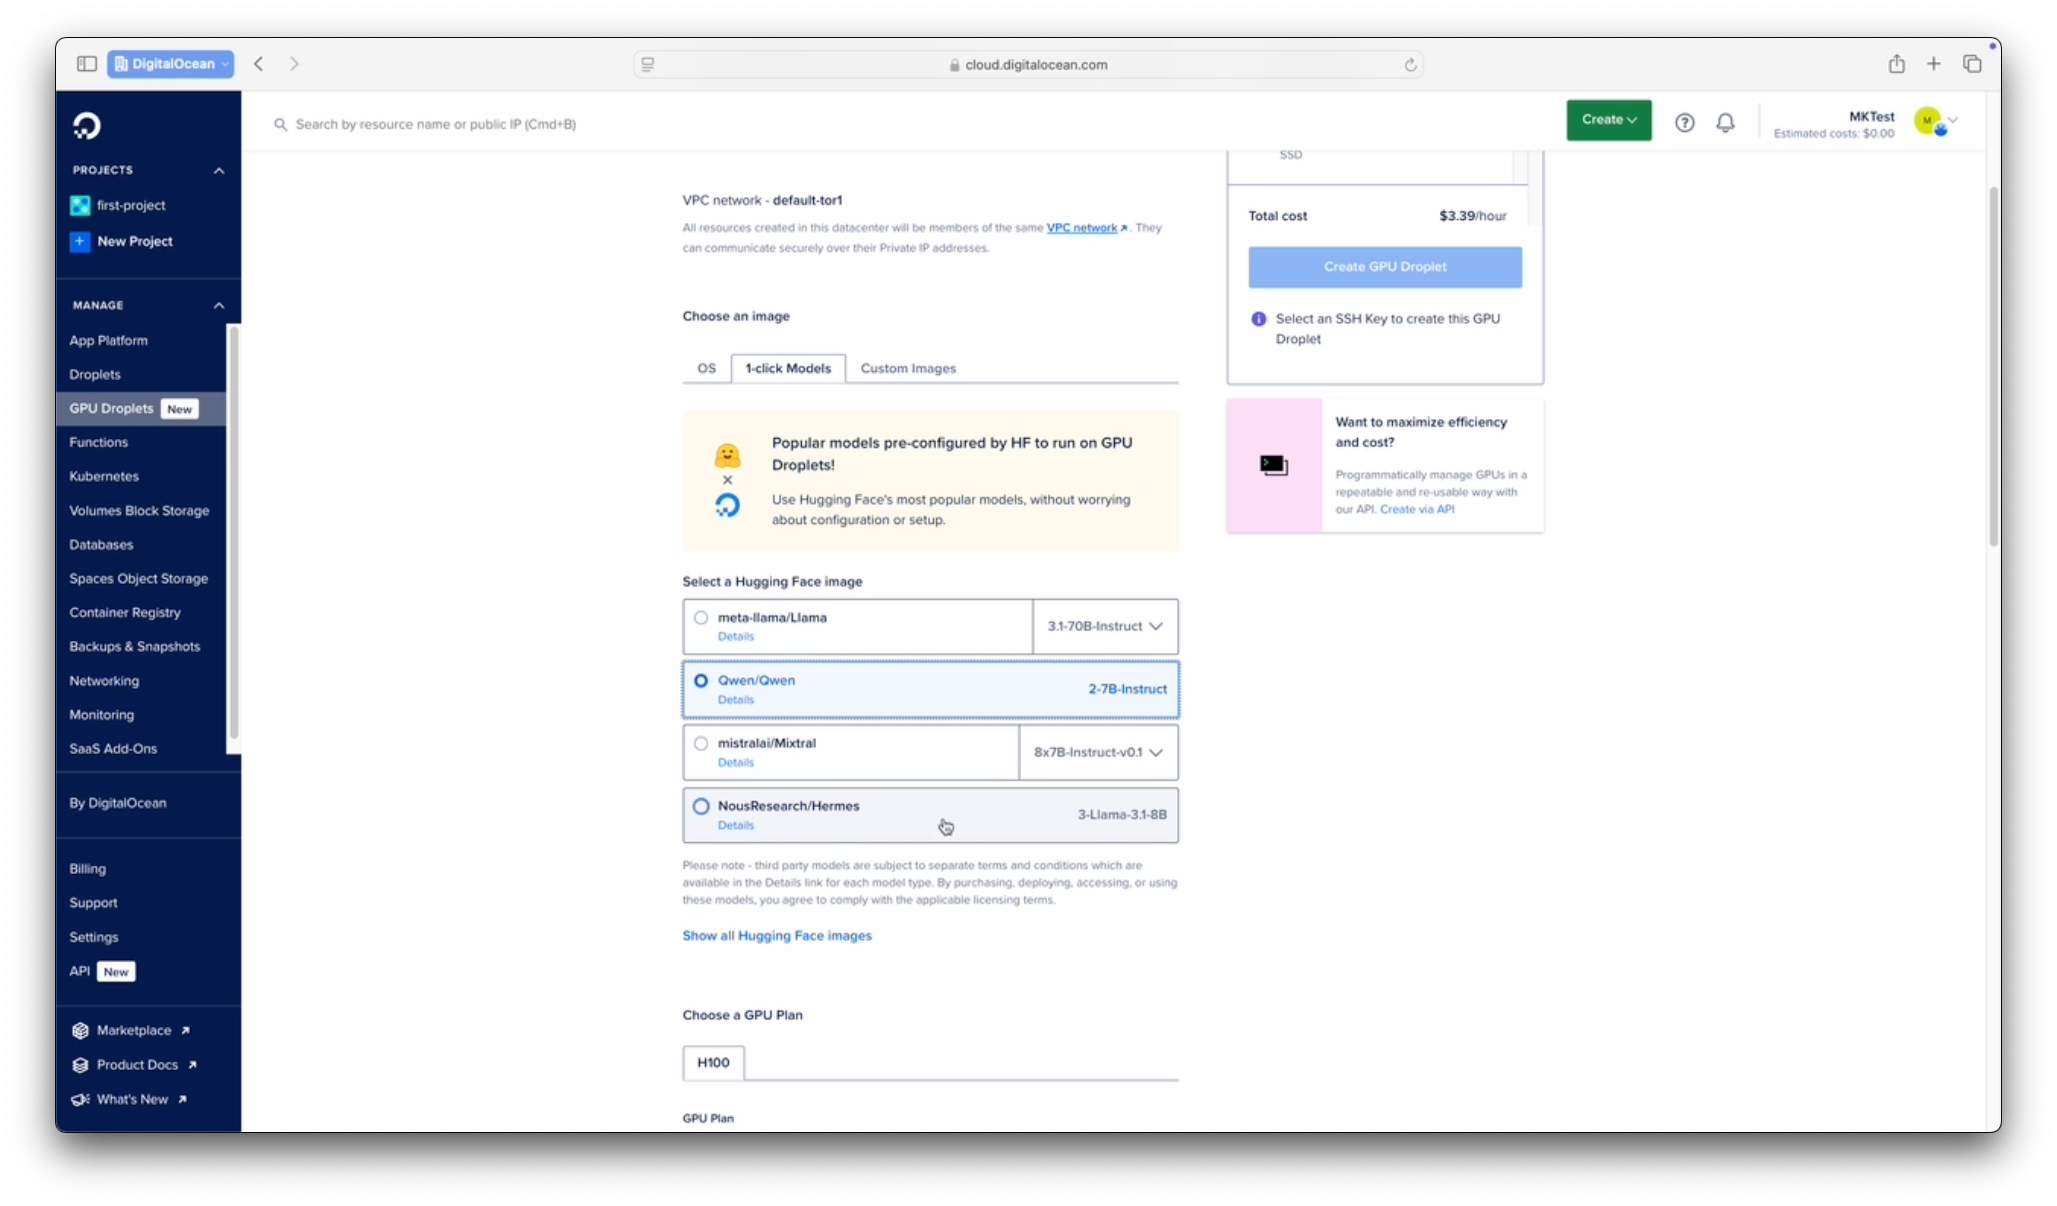Viewport: 2057px width, 1206px height.
Task: Click Create GPU Droplet button
Action: pyautogui.click(x=1384, y=266)
